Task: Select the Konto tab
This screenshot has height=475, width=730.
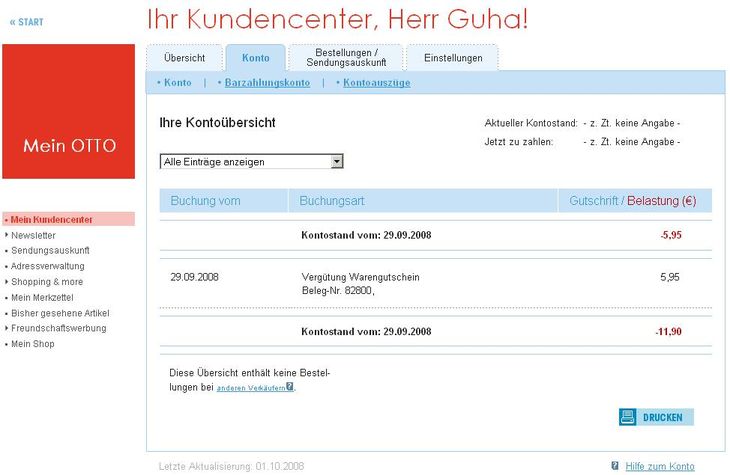Action: tap(255, 58)
